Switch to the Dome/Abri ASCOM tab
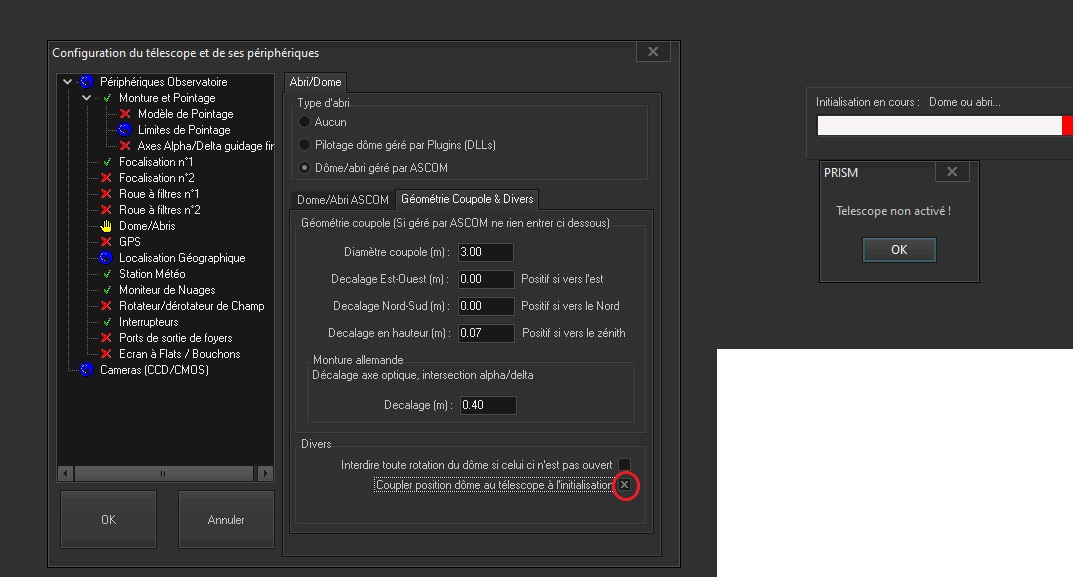1085x586 pixels. pyautogui.click(x=342, y=200)
